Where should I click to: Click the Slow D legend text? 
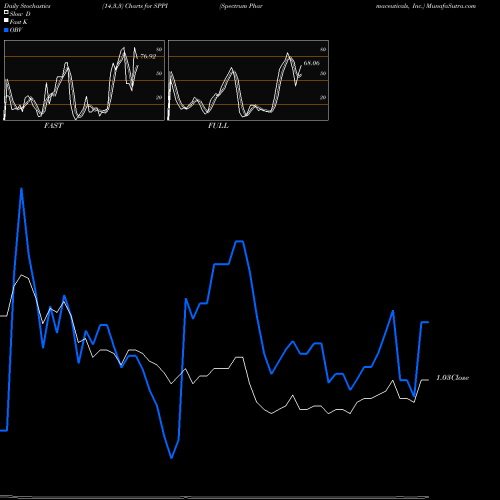click(x=20, y=14)
